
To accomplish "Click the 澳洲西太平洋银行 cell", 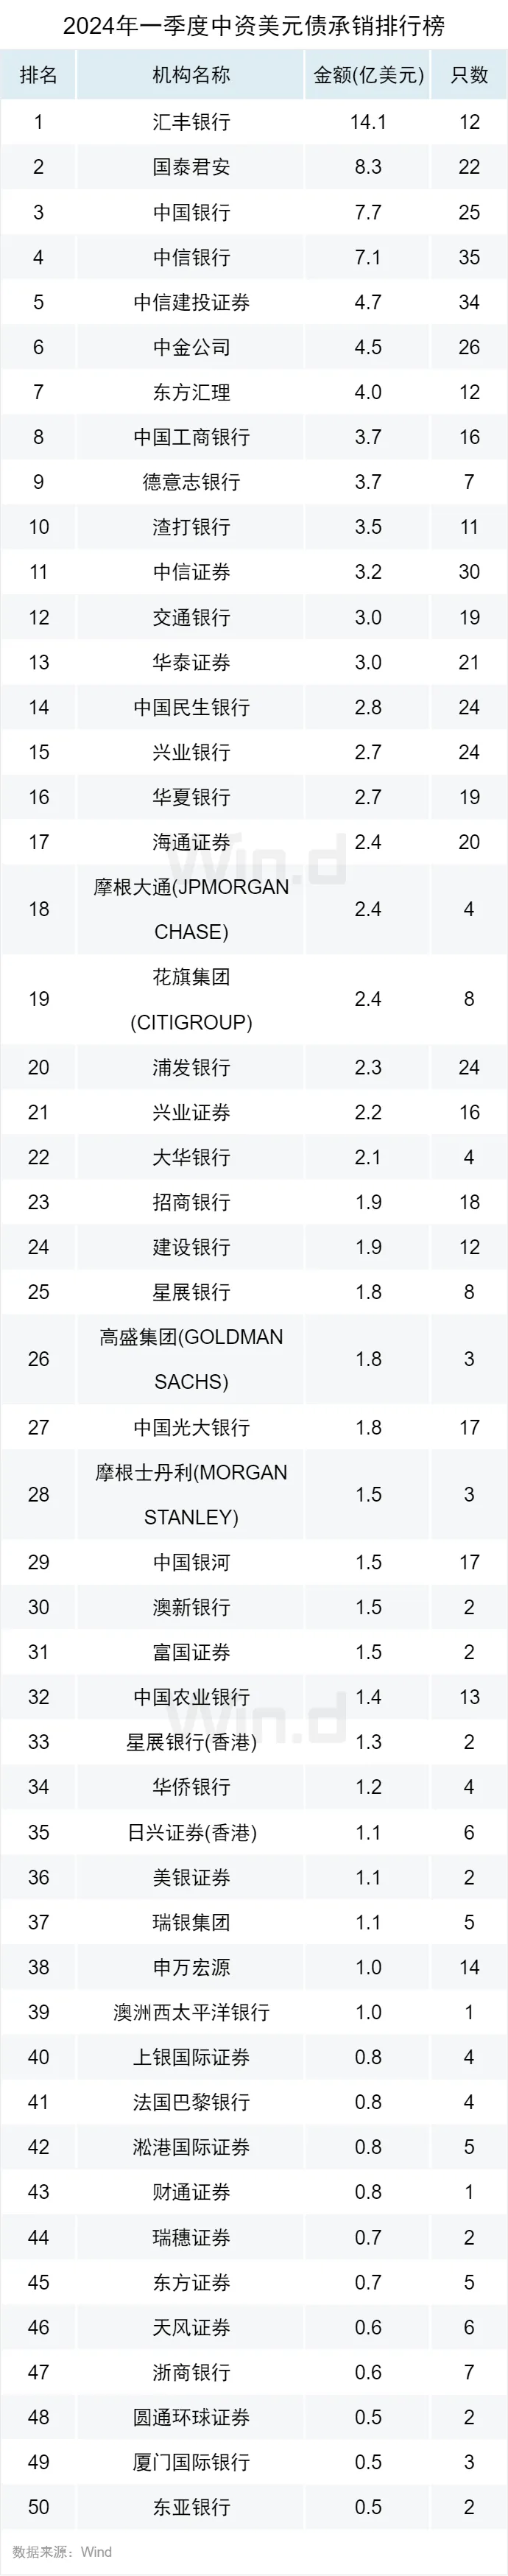I will click(x=190, y=2012).
